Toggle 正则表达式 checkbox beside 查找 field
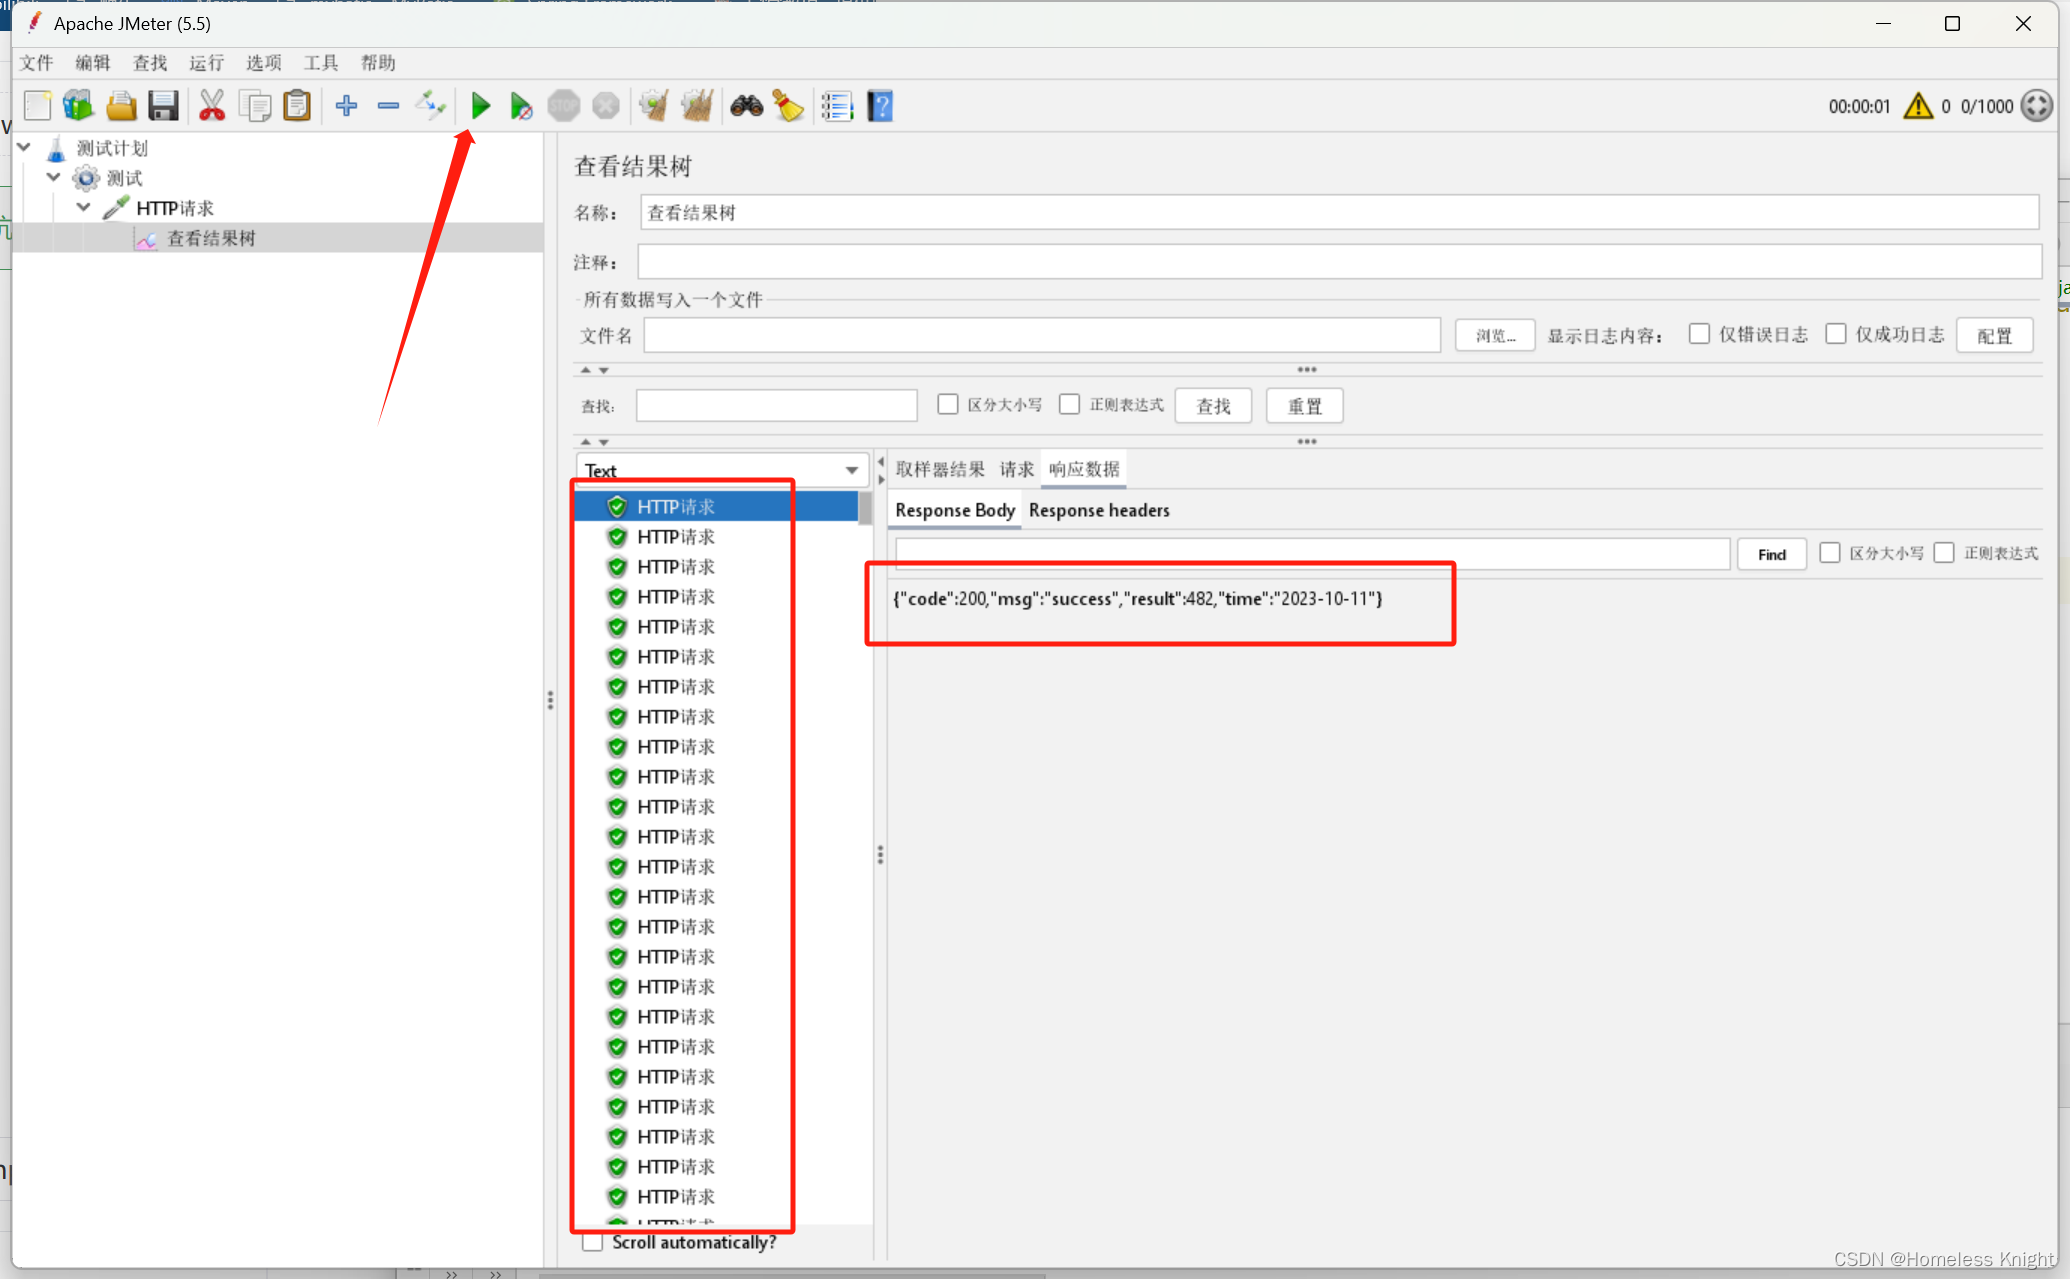2070x1279 pixels. pyautogui.click(x=1070, y=404)
